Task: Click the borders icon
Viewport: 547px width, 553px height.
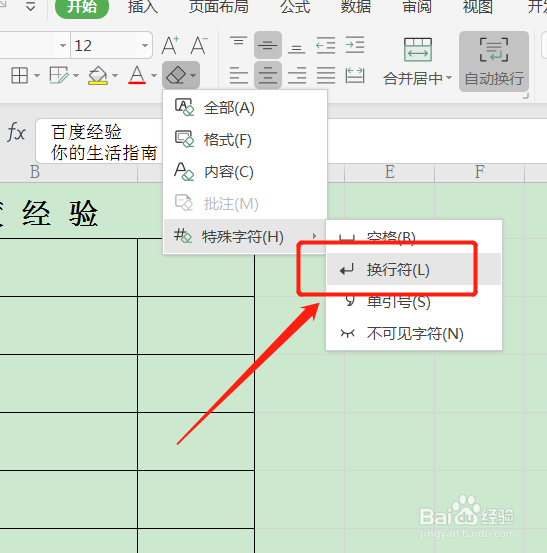Action: [x=20, y=75]
